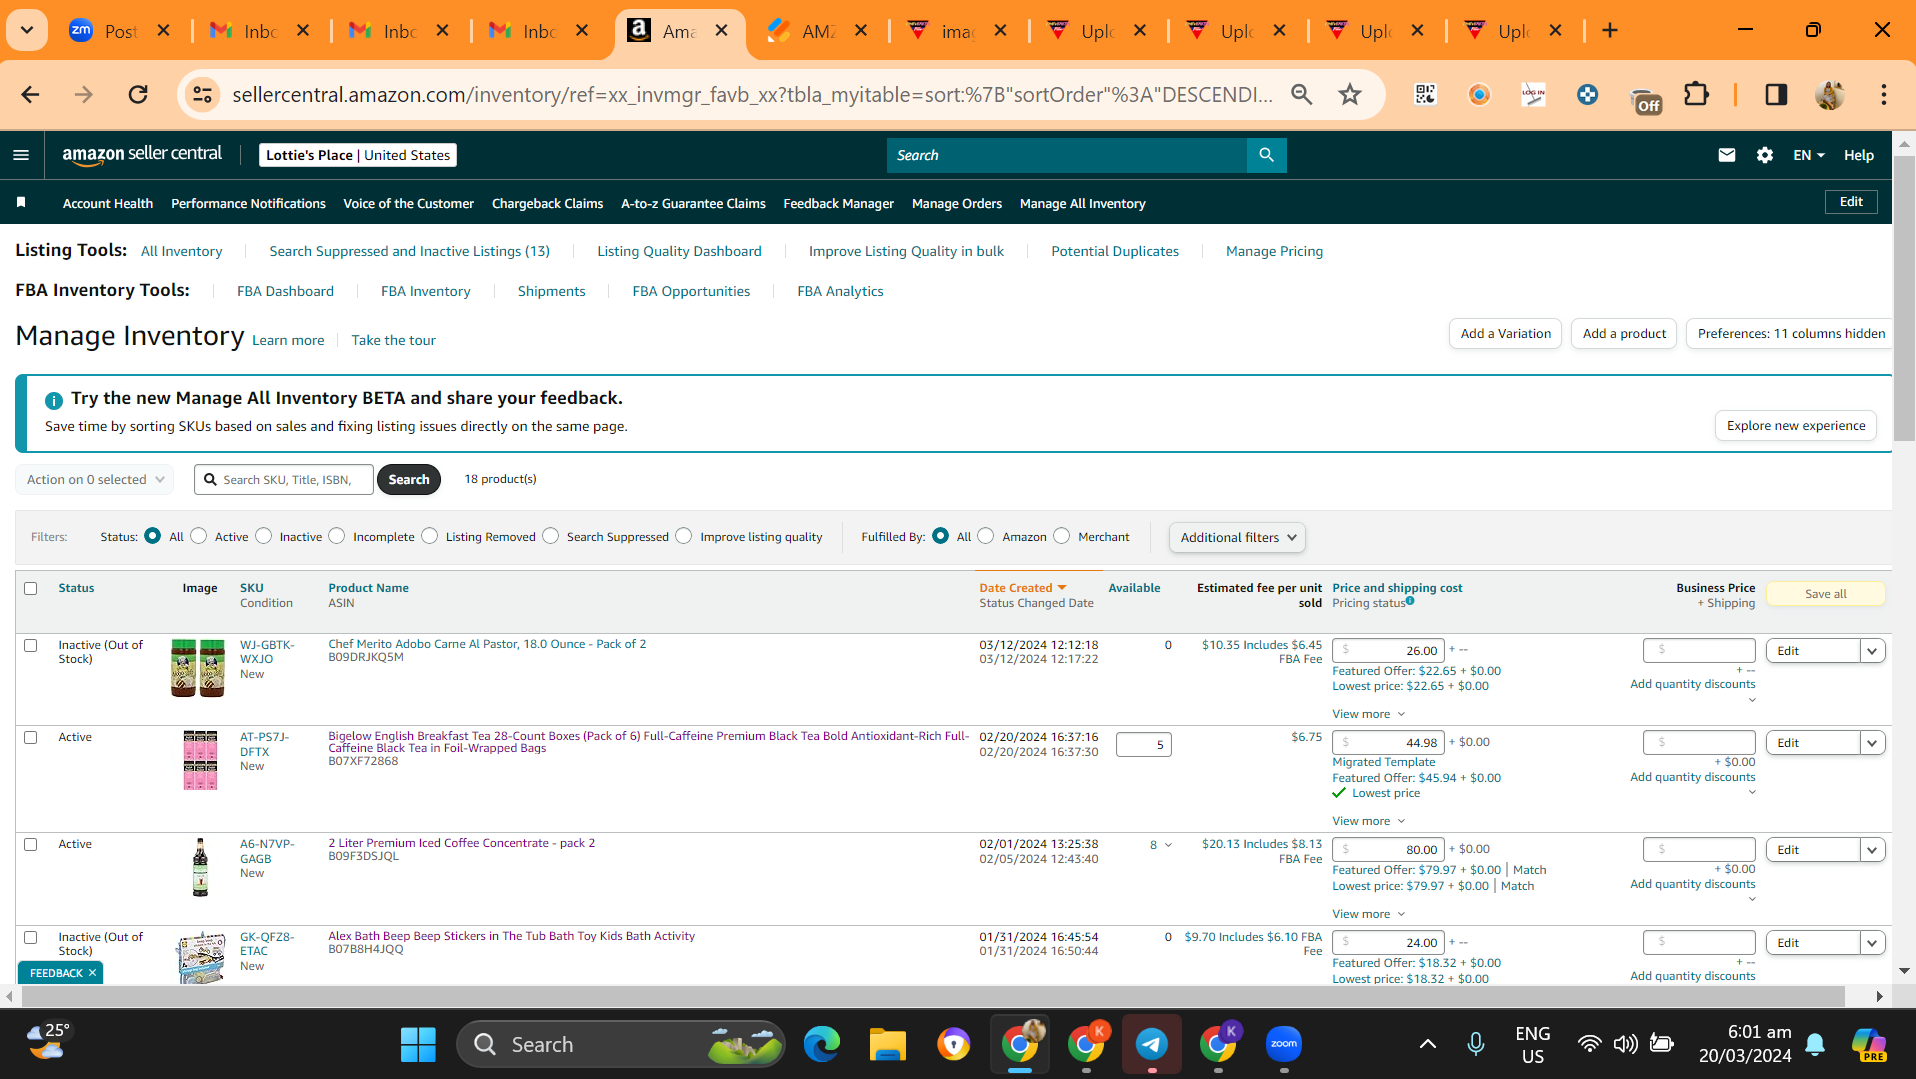This screenshot has height=1079, width=1916.
Task: Click the info icon beside Pricing status
Action: click(x=1410, y=601)
